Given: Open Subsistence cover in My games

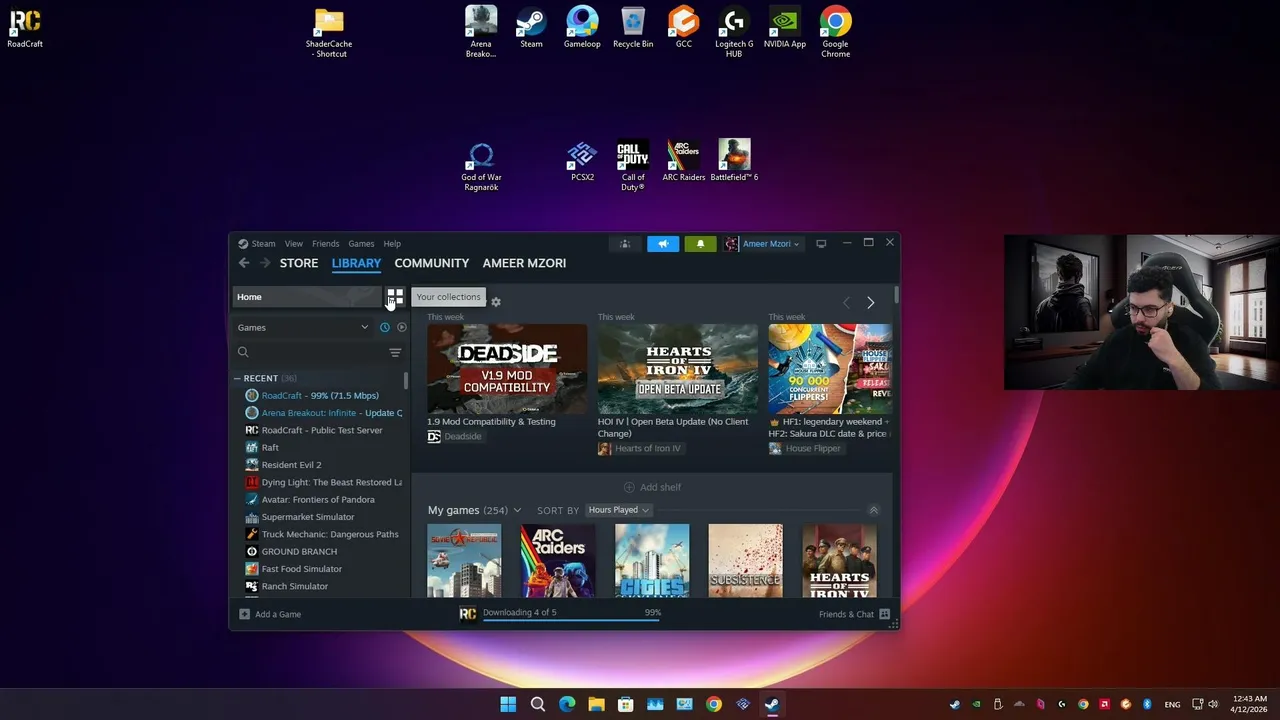Looking at the screenshot, I should point(745,560).
